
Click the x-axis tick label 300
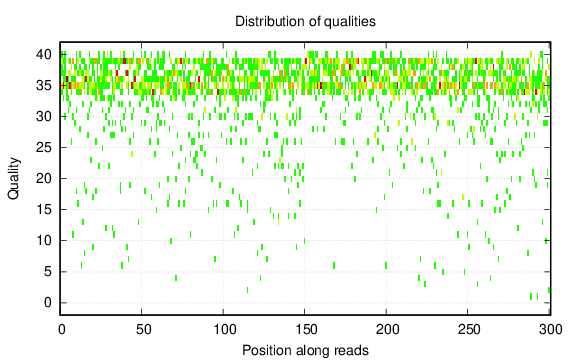tap(551, 330)
